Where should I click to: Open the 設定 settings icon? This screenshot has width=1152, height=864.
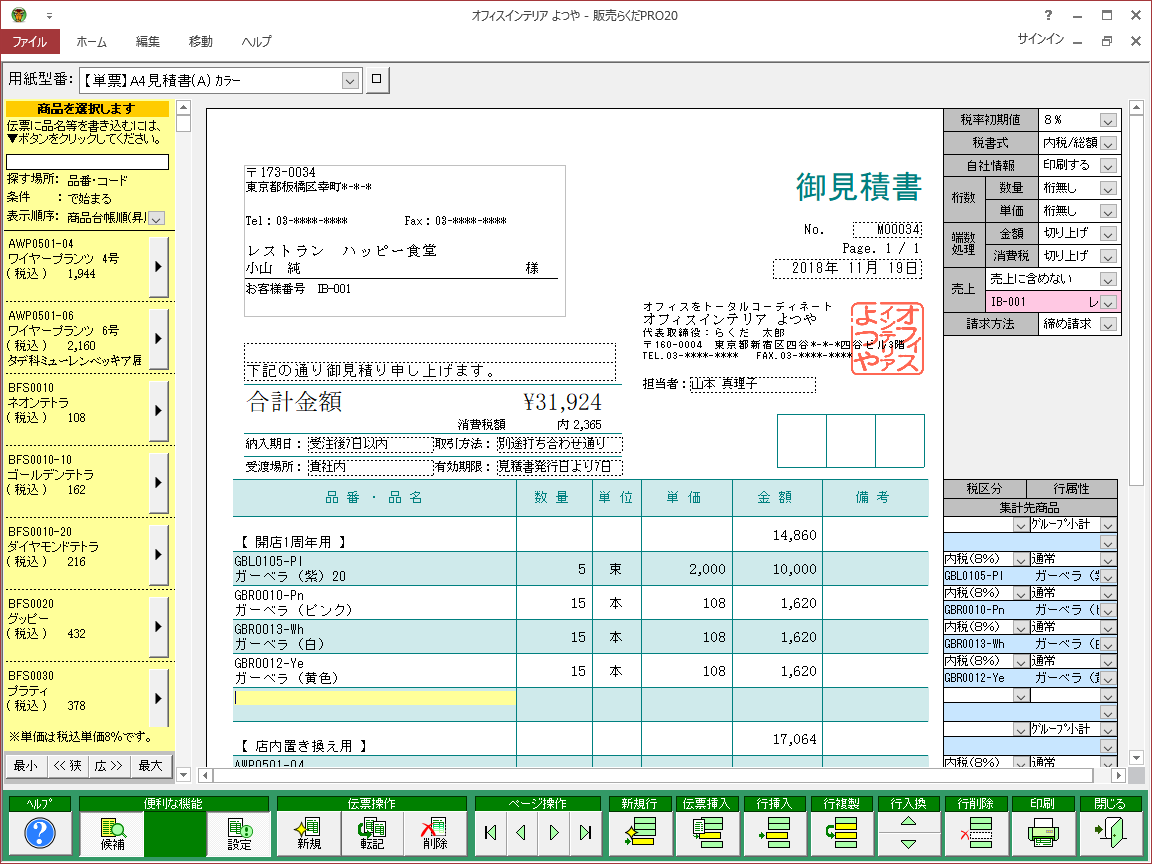point(239,833)
